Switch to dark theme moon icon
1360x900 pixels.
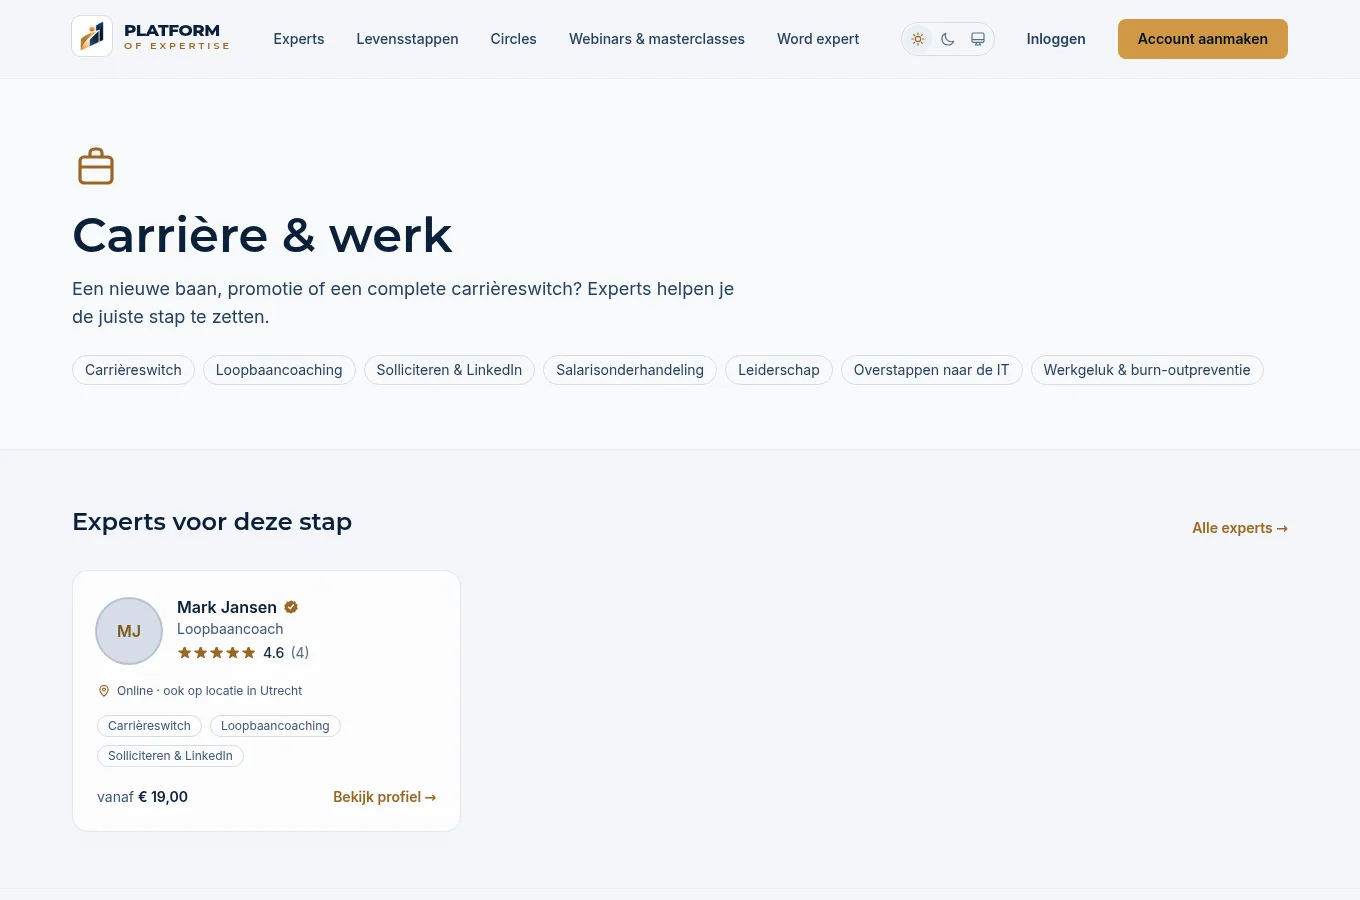click(x=948, y=39)
